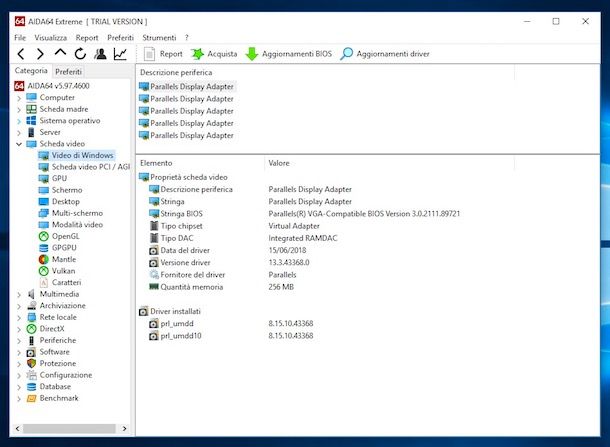The height and width of the screenshot is (447, 610).
Task: Open the Strumenti menu
Action: [x=159, y=38]
